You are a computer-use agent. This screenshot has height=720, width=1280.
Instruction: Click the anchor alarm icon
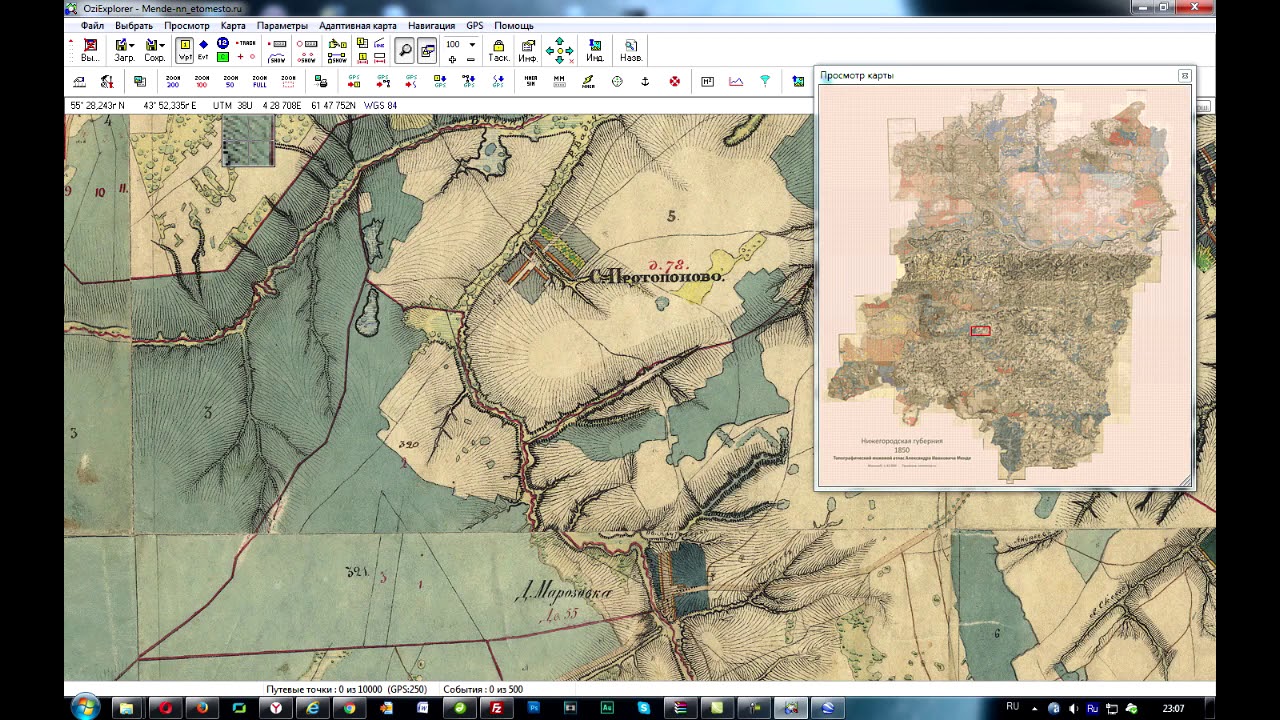coord(645,81)
